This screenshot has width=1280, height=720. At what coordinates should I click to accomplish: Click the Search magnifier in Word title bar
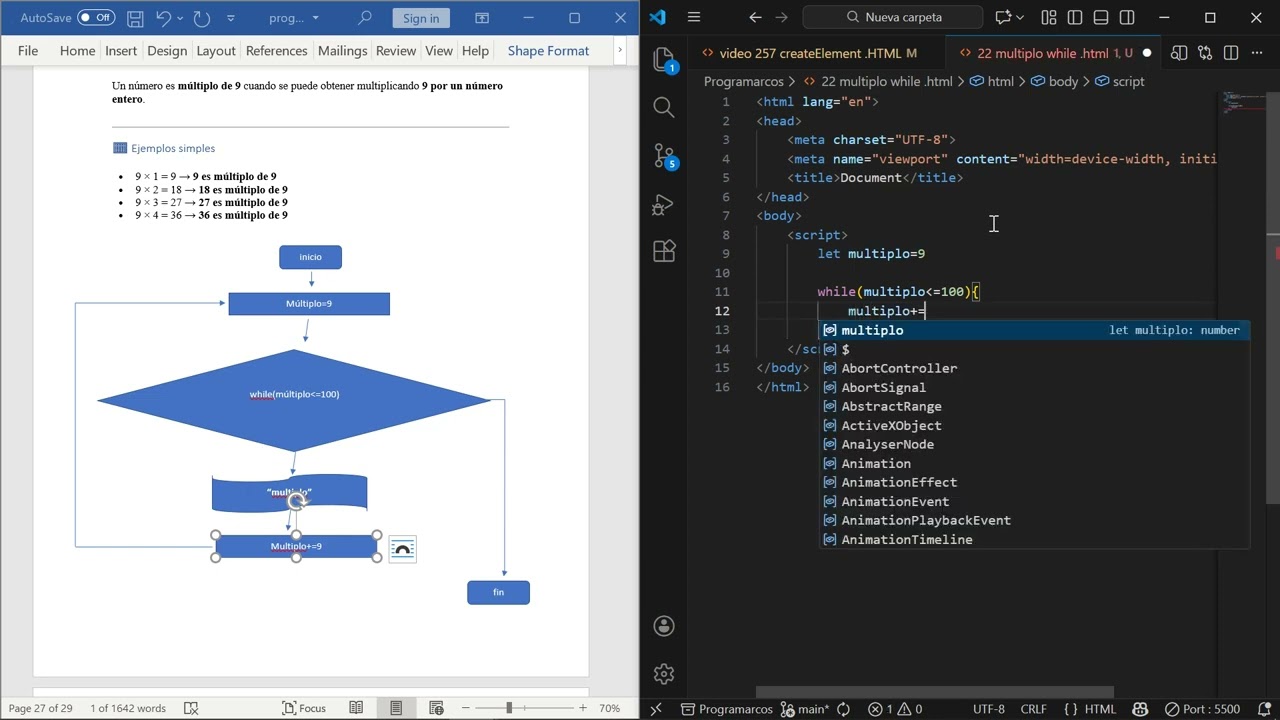pos(365,18)
